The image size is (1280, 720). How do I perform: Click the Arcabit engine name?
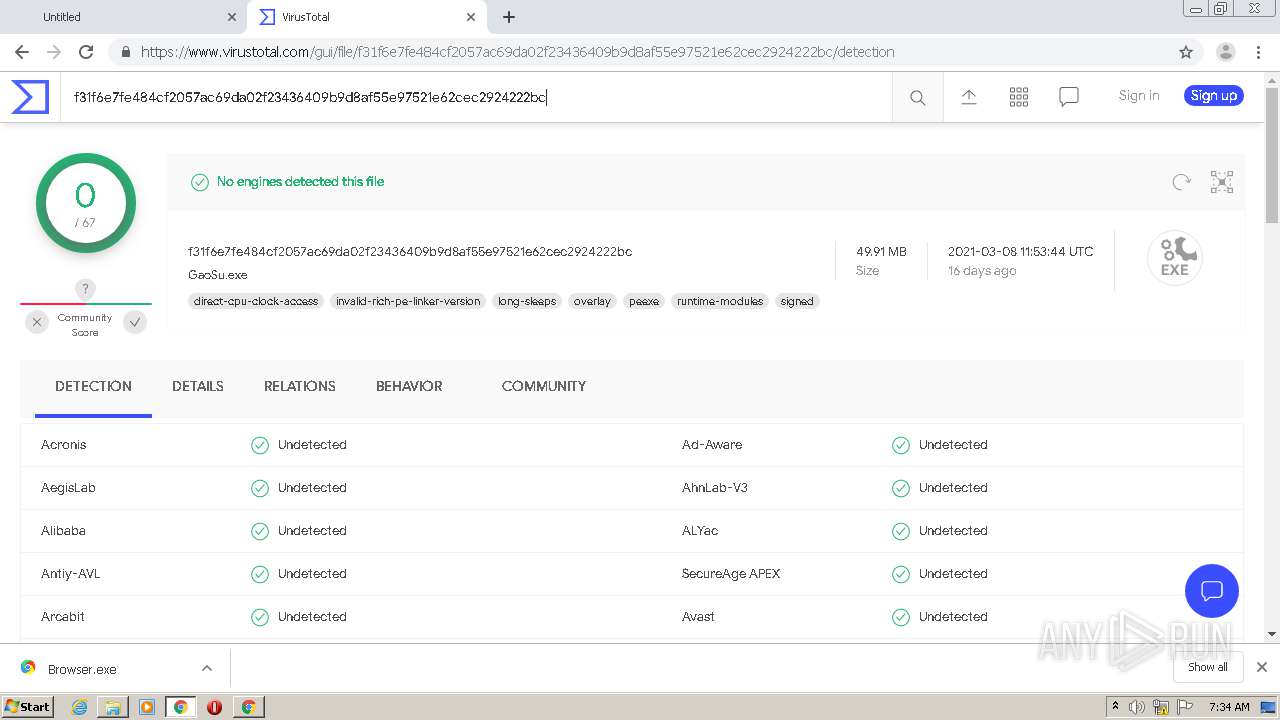tap(63, 617)
